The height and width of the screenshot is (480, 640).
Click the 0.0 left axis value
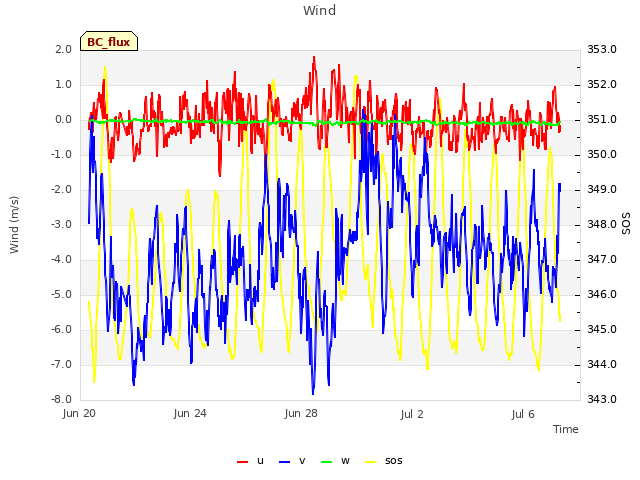[64, 120]
